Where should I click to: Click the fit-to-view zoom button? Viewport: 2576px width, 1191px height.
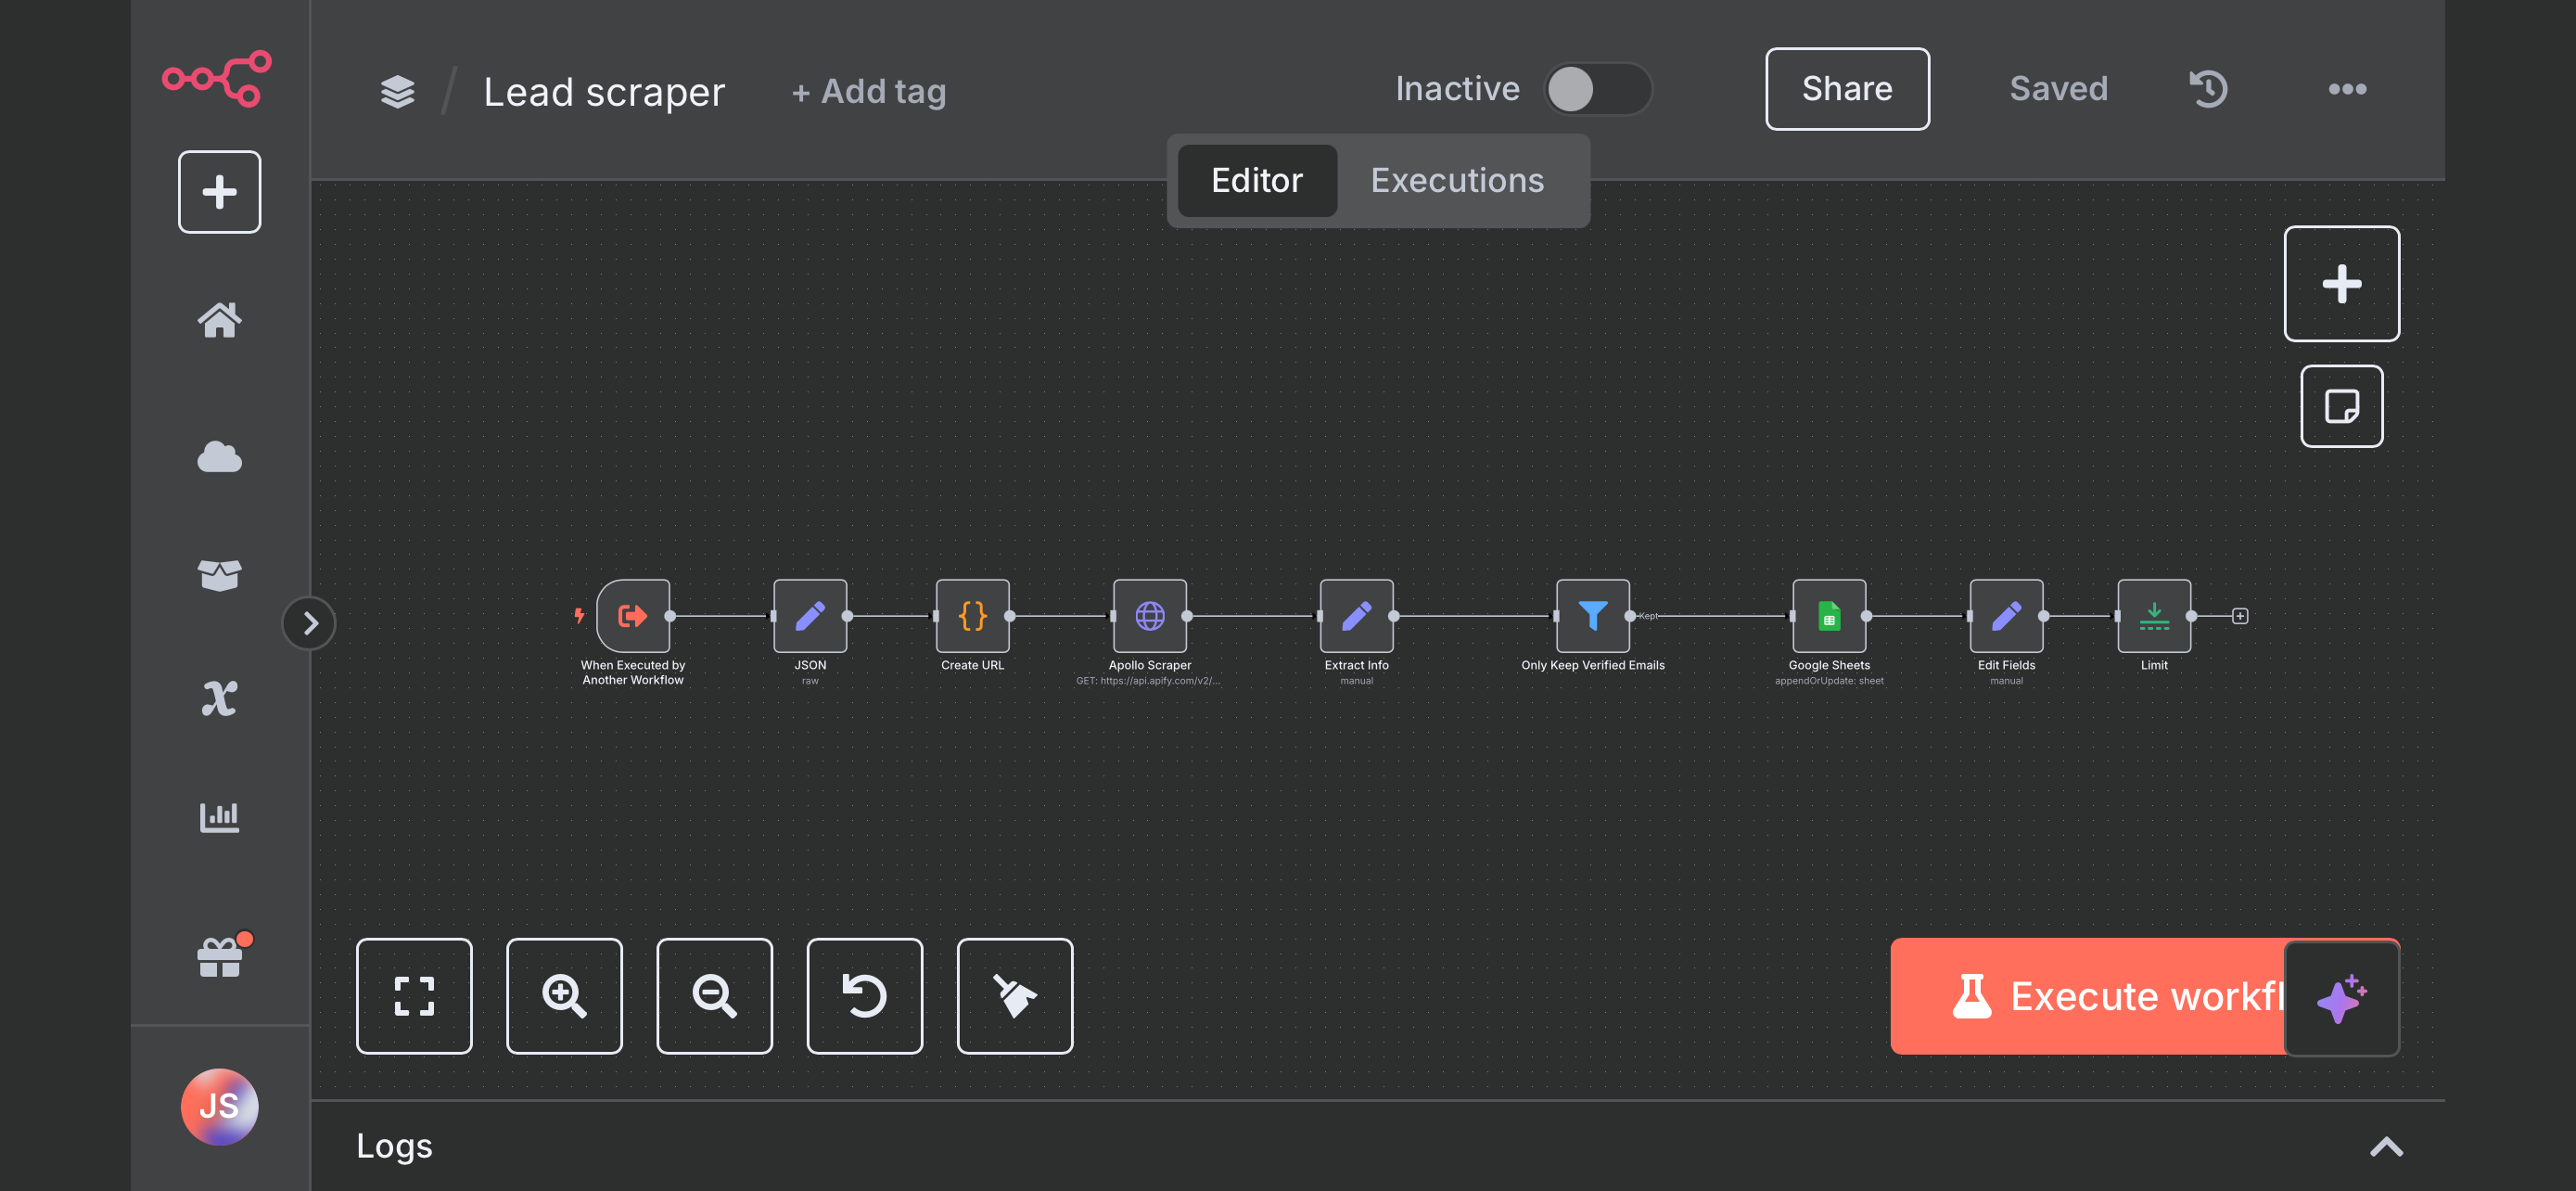pyautogui.click(x=414, y=996)
